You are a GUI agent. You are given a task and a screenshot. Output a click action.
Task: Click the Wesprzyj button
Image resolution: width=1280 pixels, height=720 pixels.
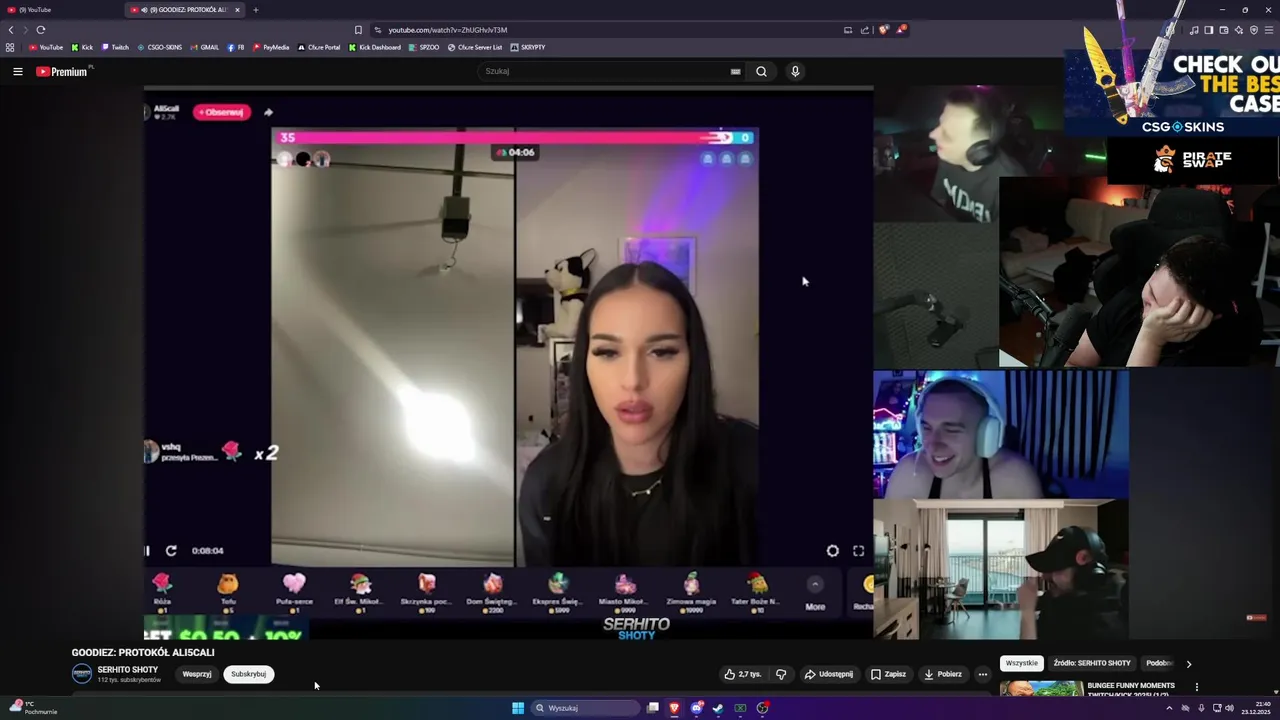click(197, 674)
